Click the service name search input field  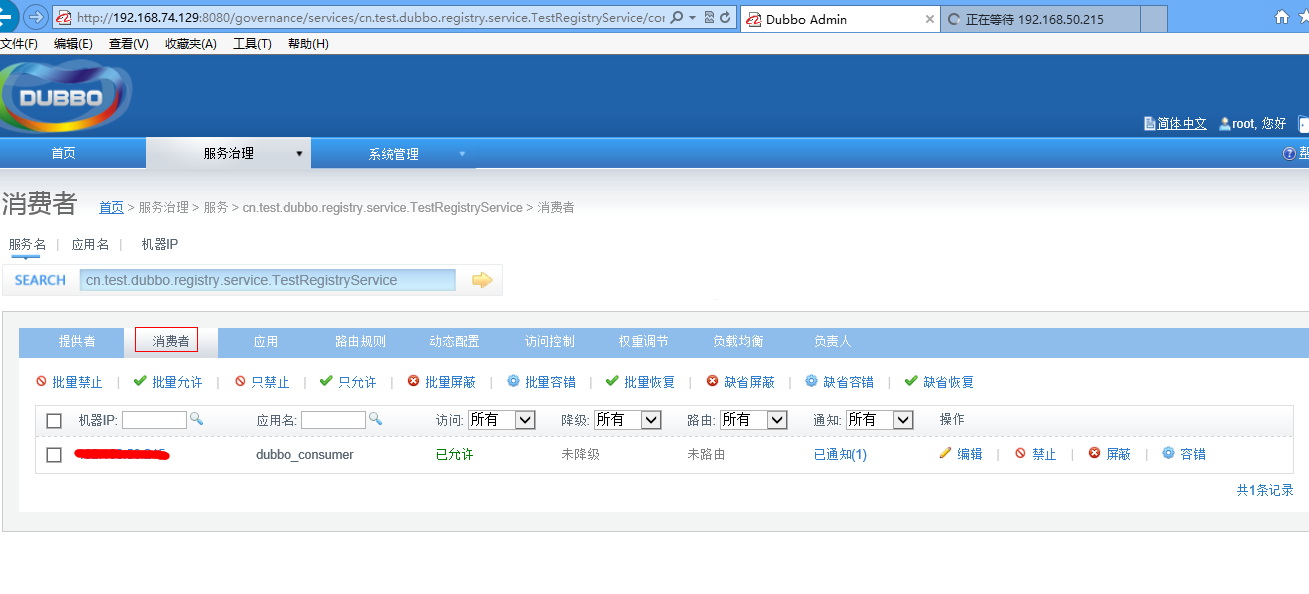[267, 280]
